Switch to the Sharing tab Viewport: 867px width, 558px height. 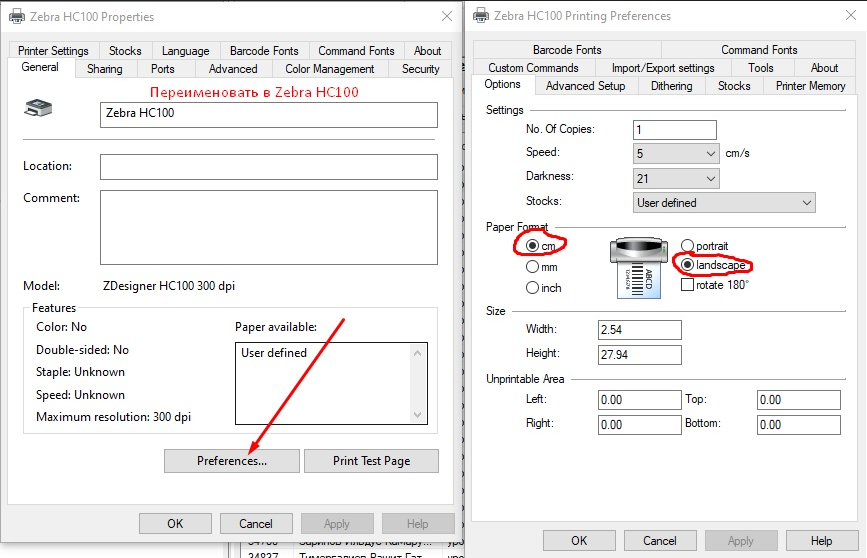tap(105, 69)
